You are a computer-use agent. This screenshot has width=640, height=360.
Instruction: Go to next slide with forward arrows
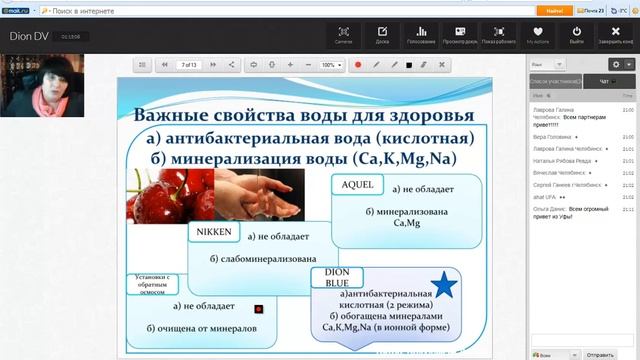point(213,65)
